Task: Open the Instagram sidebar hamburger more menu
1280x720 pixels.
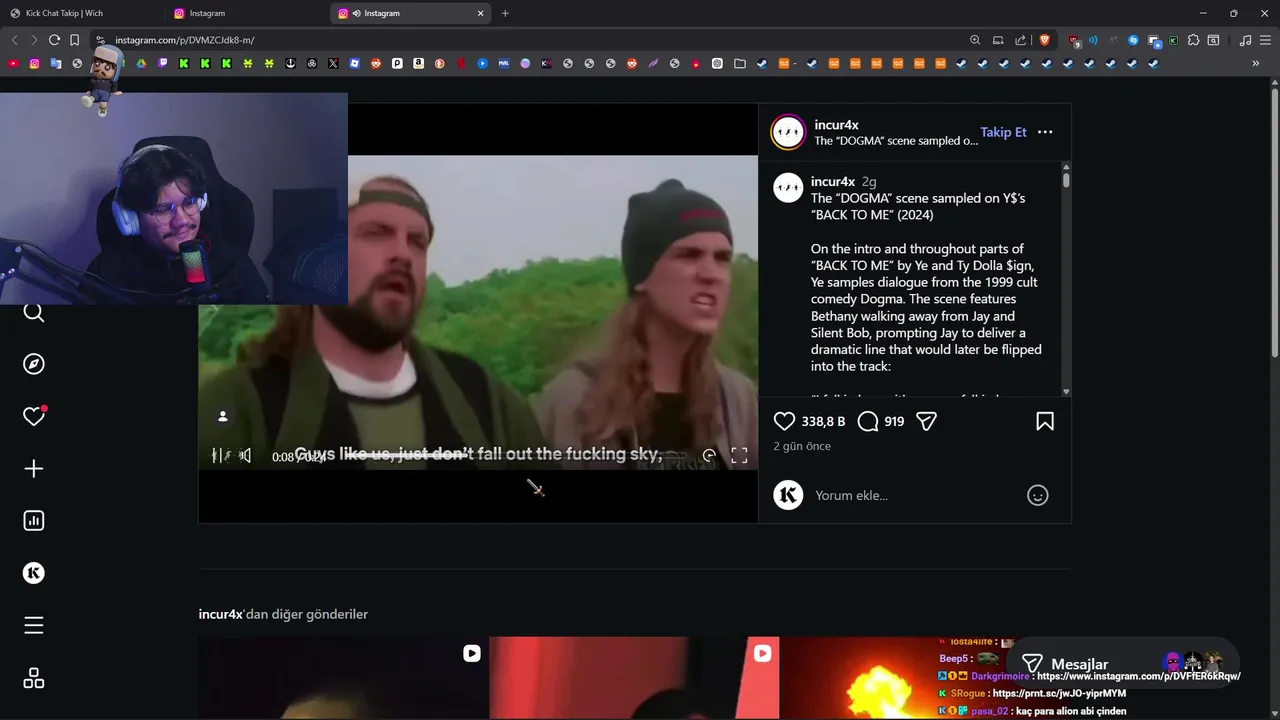Action: (34, 625)
